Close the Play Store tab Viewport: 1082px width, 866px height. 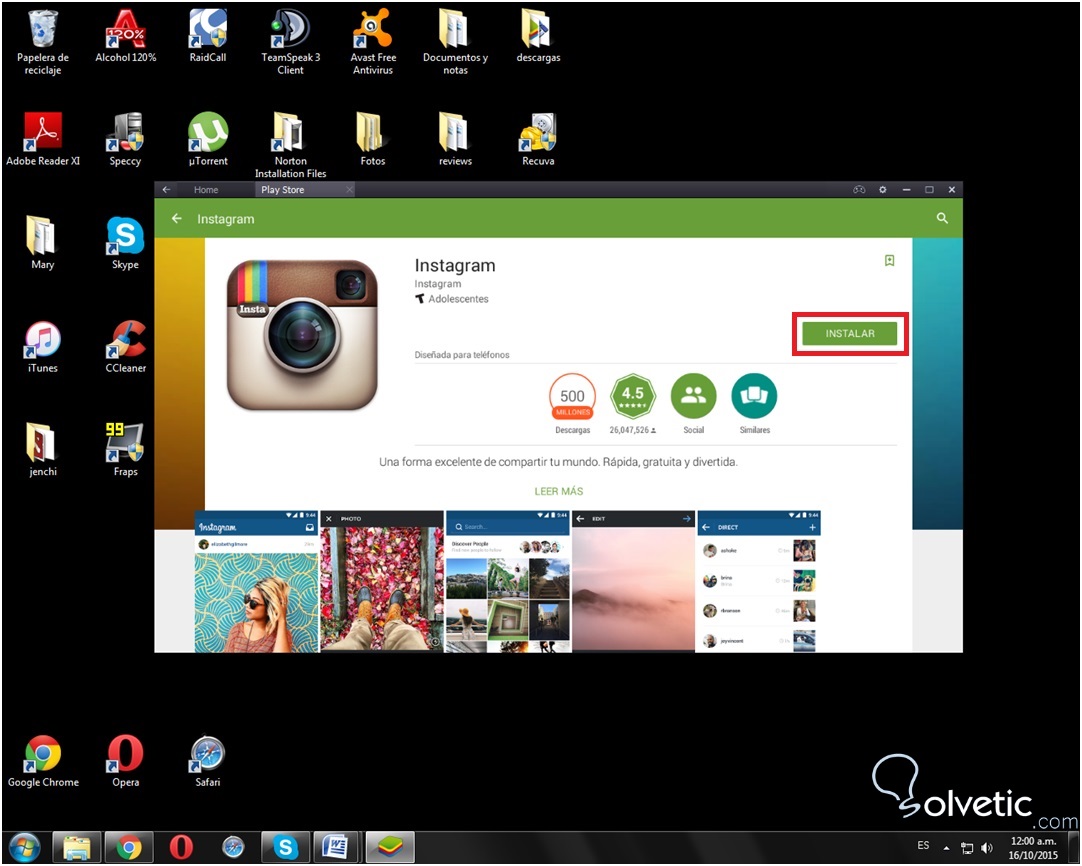pyautogui.click(x=349, y=189)
